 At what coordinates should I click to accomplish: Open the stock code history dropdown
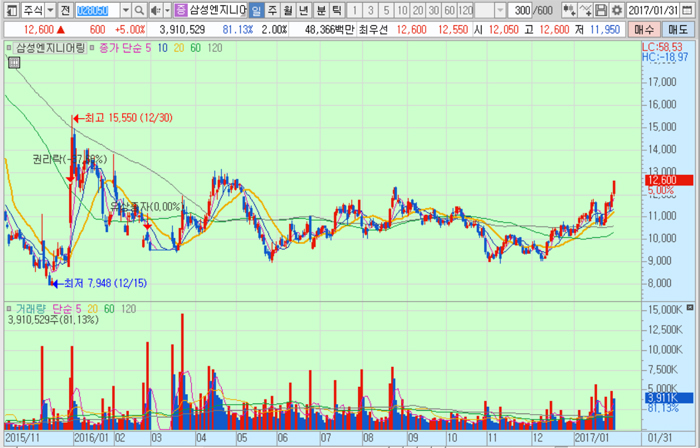pos(125,10)
